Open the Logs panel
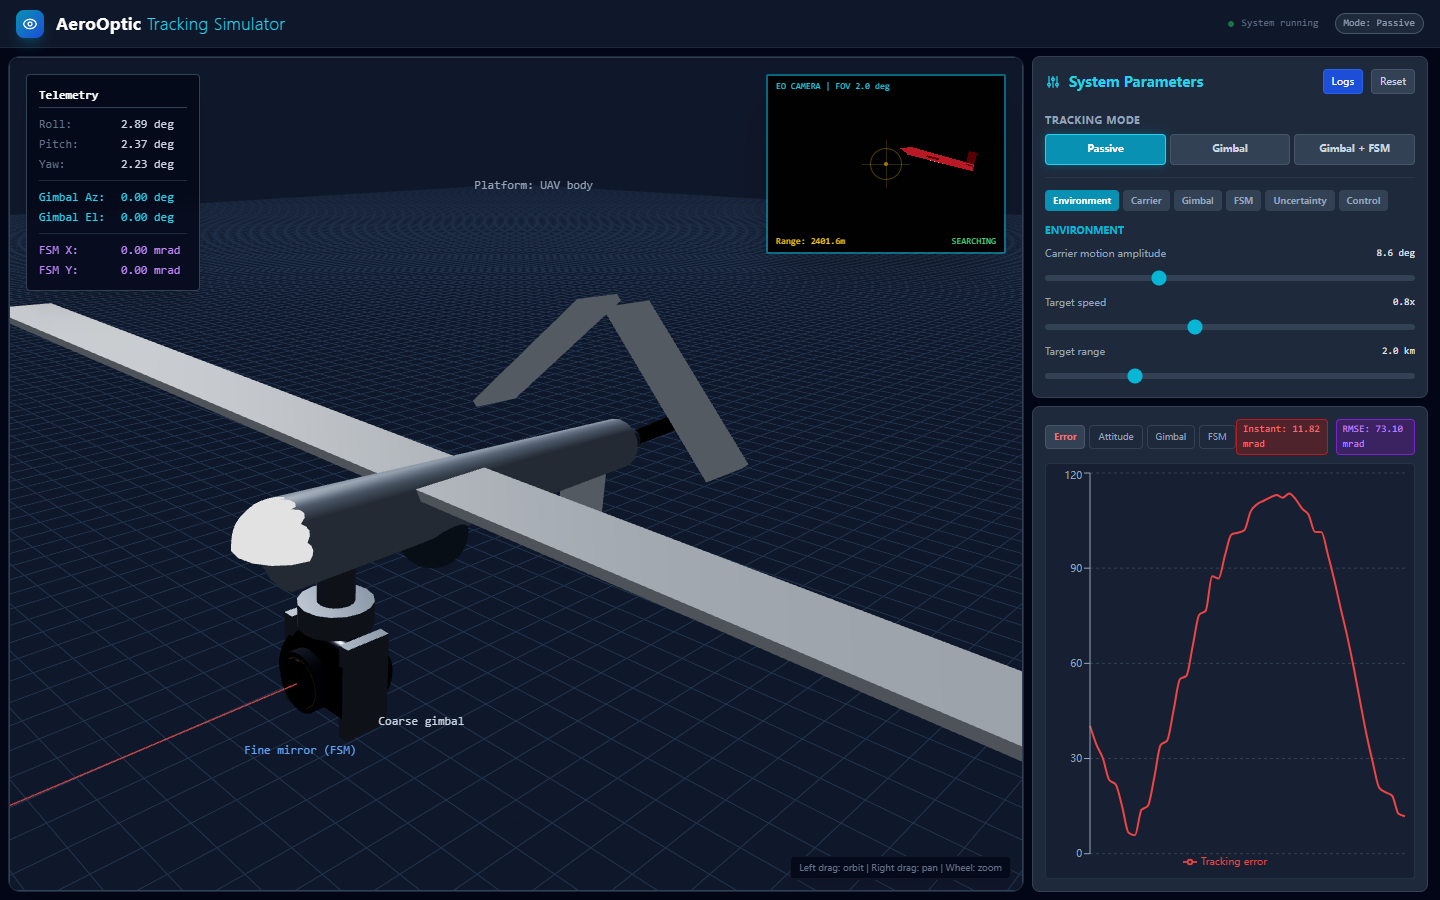The width and height of the screenshot is (1440, 900). click(x=1343, y=82)
